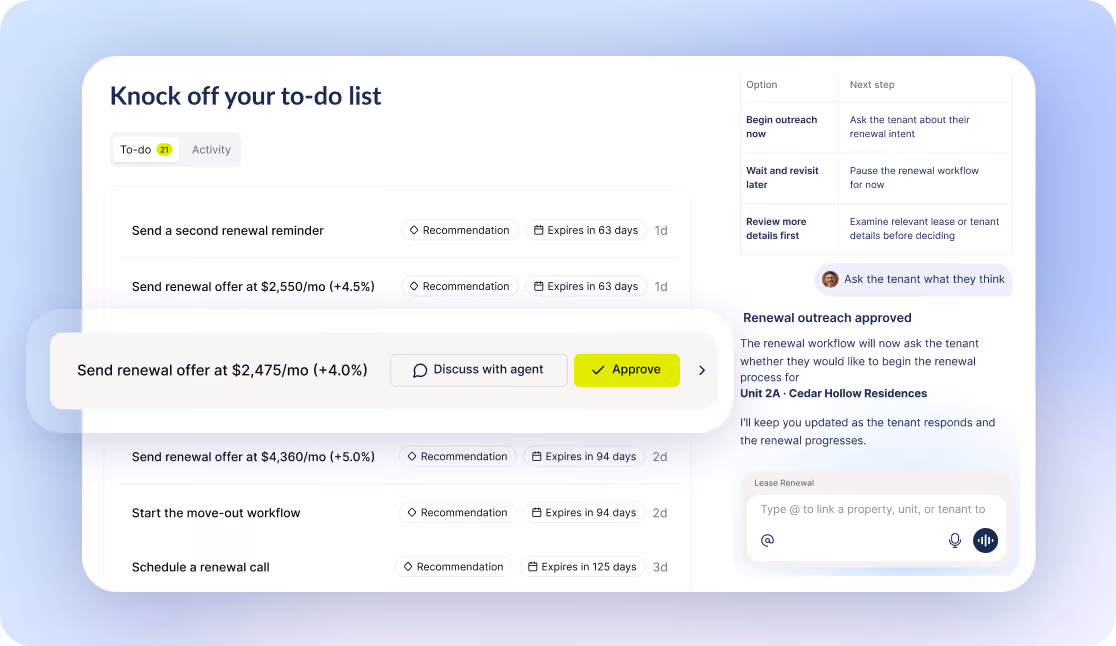This screenshot has width=1116, height=646.
Task: Select Review more details first option
Action: [x=776, y=228]
